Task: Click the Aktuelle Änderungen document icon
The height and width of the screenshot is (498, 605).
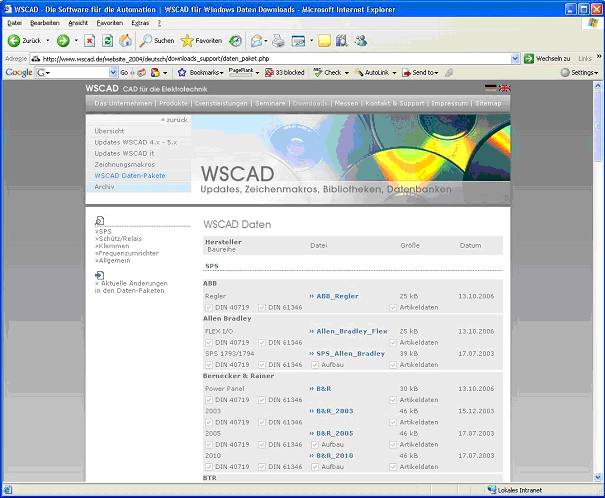Action: pos(100,275)
